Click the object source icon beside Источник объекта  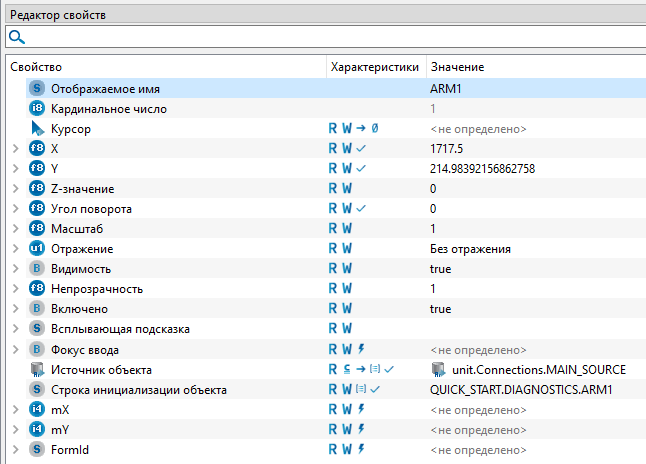pyautogui.click(x=37, y=369)
